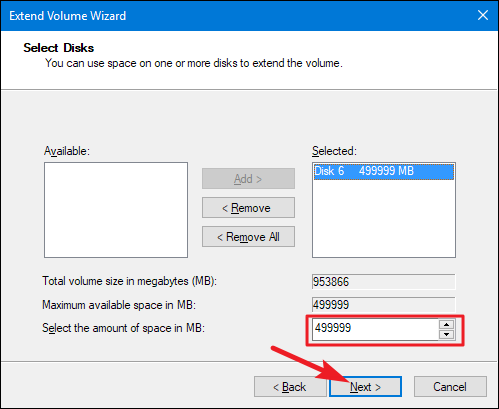
Task: Remove the selected disk with Remove button
Action: point(248,208)
